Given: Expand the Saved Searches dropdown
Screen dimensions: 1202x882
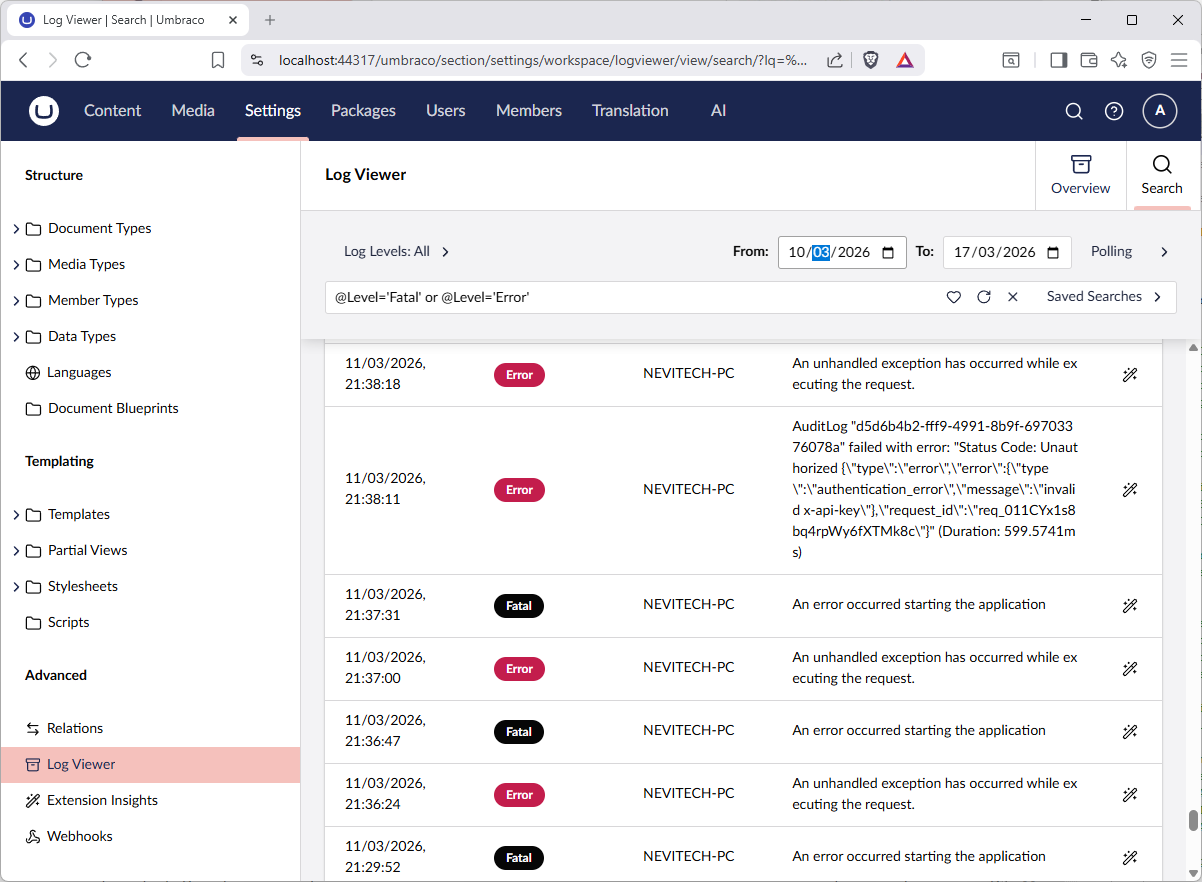Looking at the screenshot, I should [x=1105, y=296].
